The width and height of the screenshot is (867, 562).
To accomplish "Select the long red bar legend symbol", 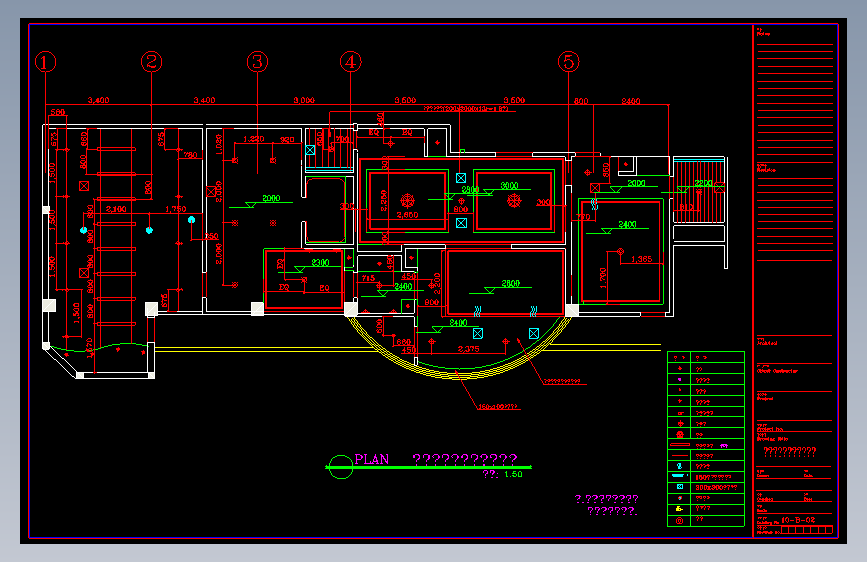I will [680, 444].
